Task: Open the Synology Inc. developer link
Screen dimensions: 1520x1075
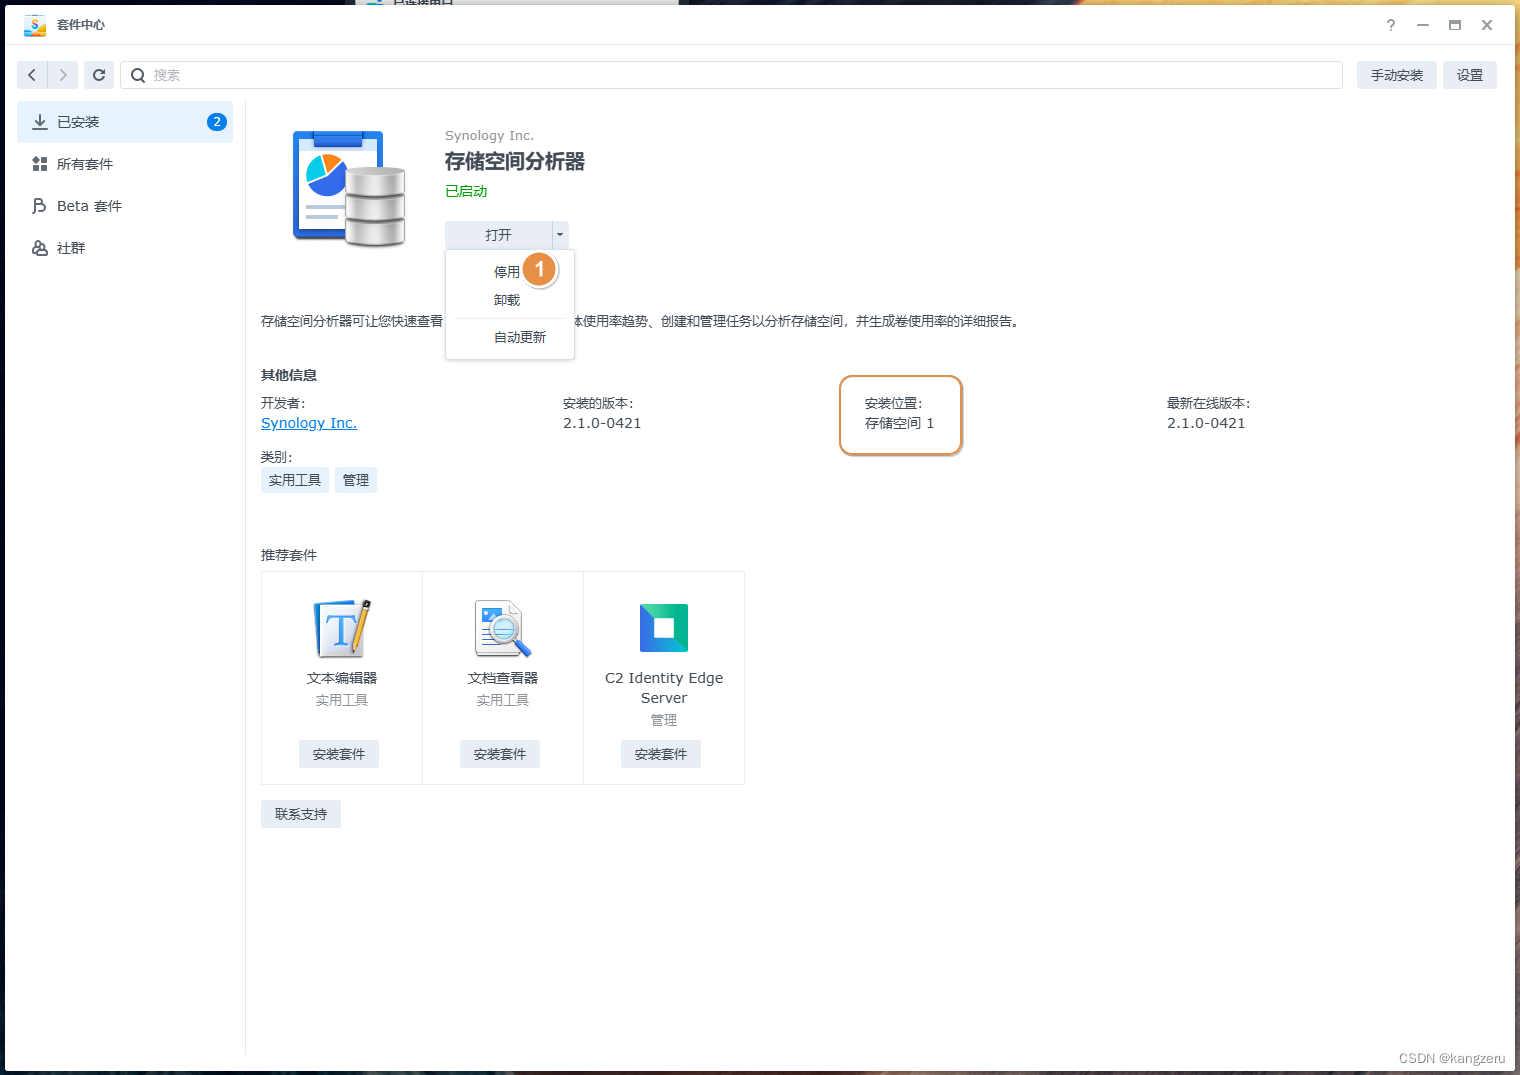Action: pos(309,423)
